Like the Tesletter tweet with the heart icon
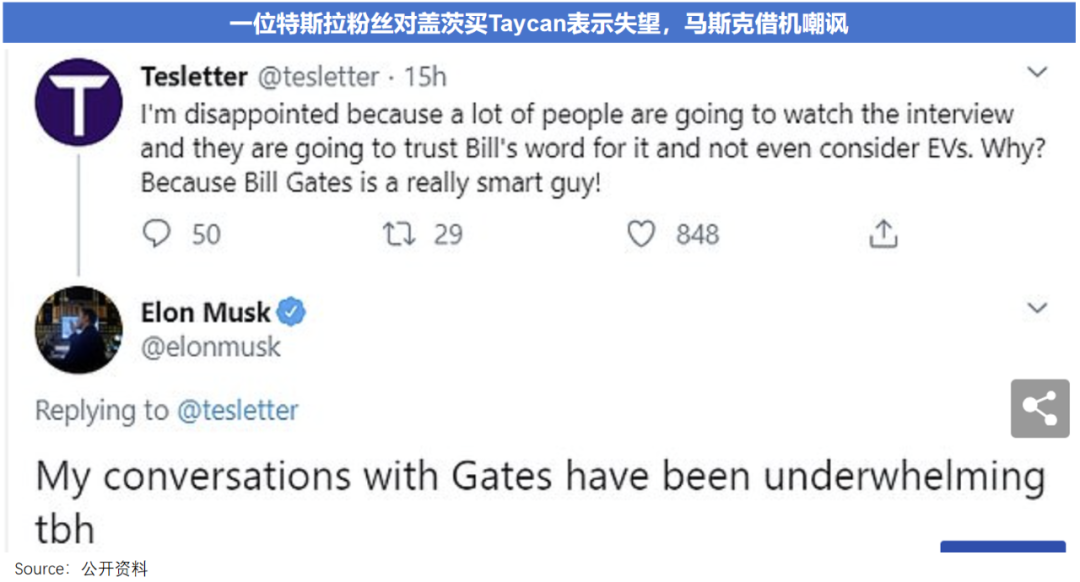The width and height of the screenshot is (1080, 582). pos(641,234)
